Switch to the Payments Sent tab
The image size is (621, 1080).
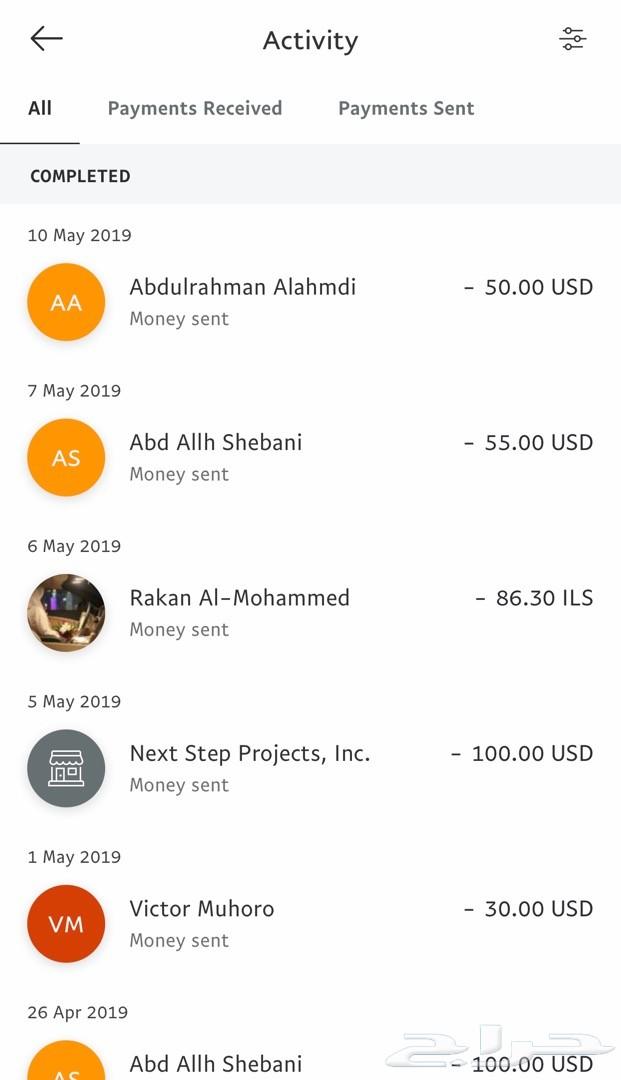[x=406, y=108]
